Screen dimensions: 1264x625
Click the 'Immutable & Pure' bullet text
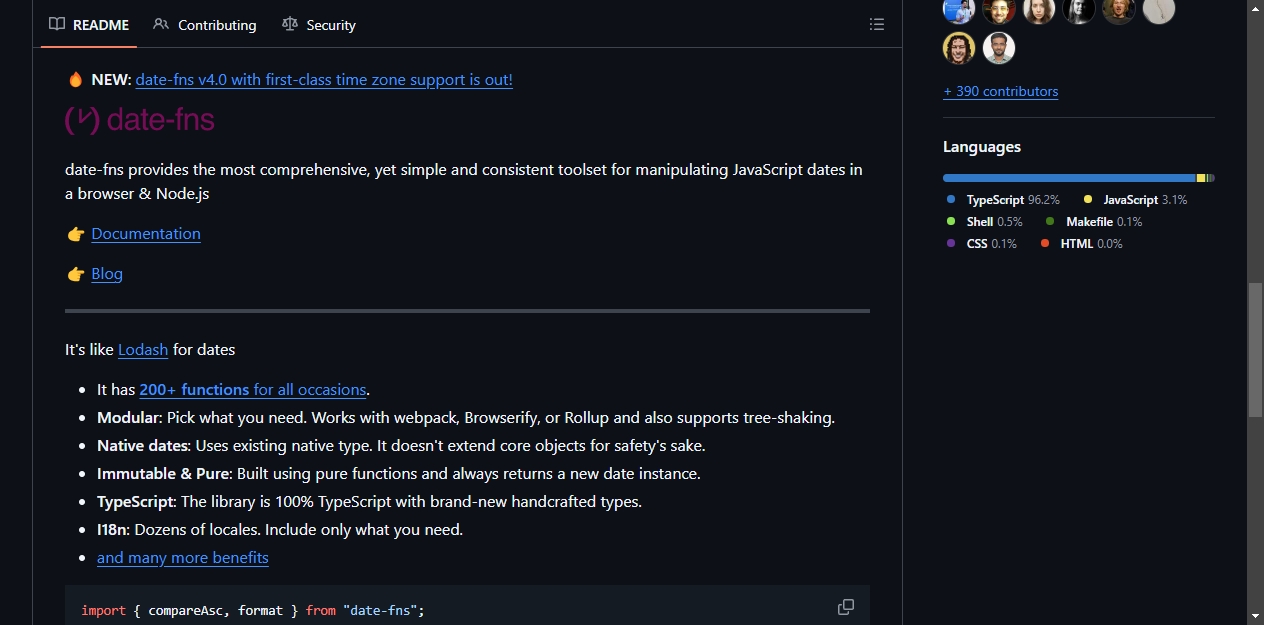click(x=399, y=473)
